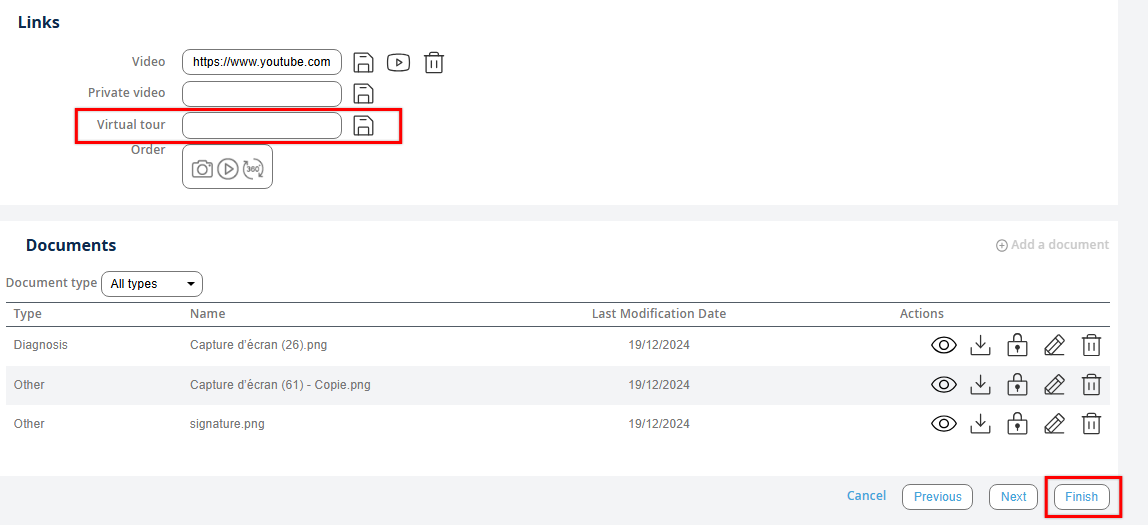Download Capture d'écran (26).png document
This screenshot has width=1148, height=525.
coord(981,345)
